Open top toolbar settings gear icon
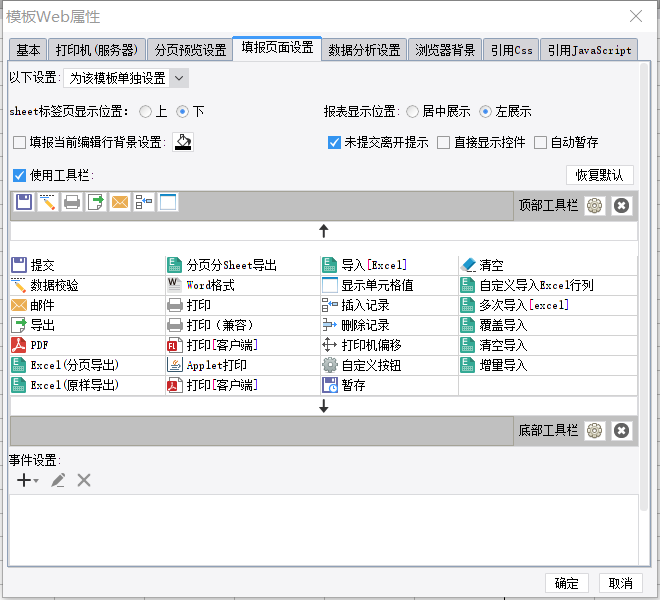This screenshot has width=660, height=600. tap(594, 206)
